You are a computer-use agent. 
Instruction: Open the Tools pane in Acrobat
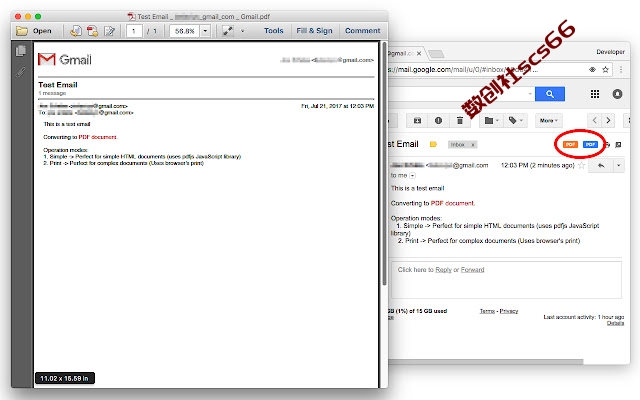click(x=273, y=31)
